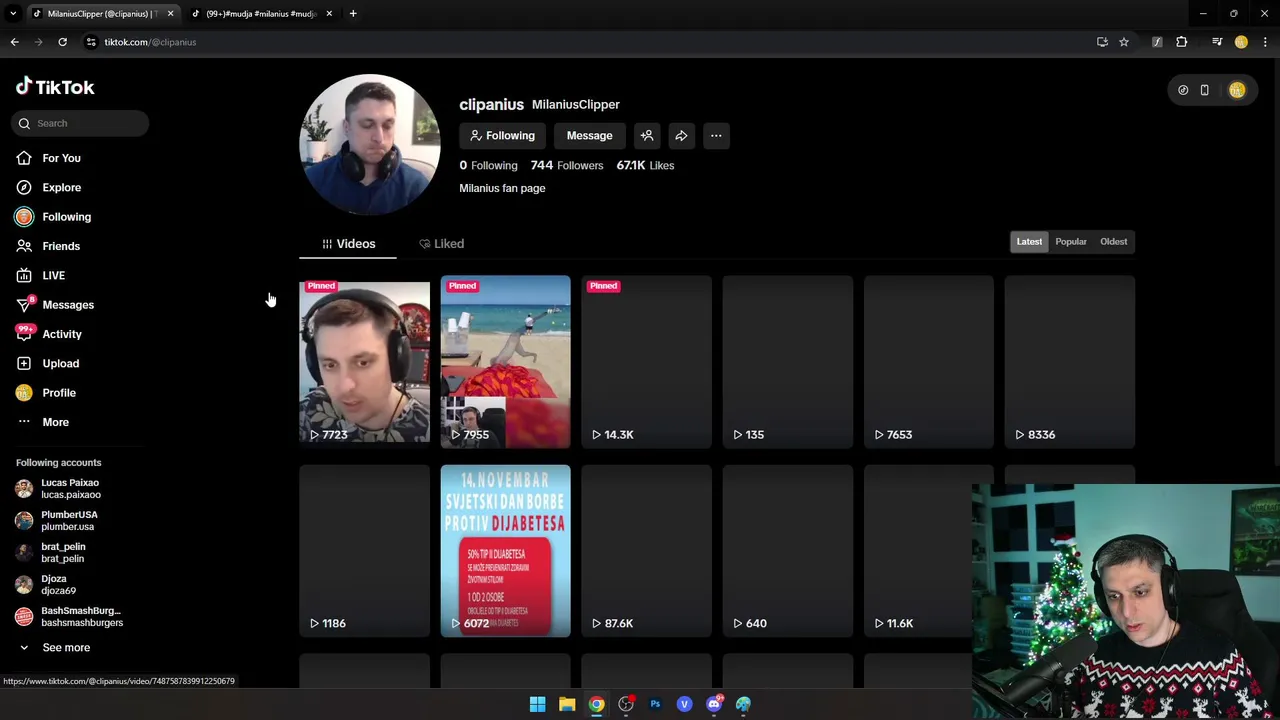
Task: Open the video with 1186 views
Action: click(364, 550)
